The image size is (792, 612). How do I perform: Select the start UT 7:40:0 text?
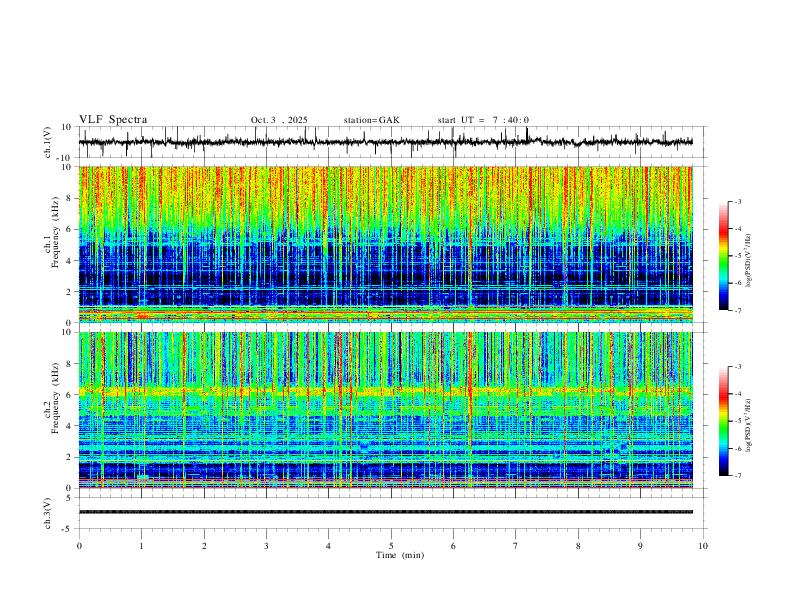pyautogui.click(x=483, y=120)
